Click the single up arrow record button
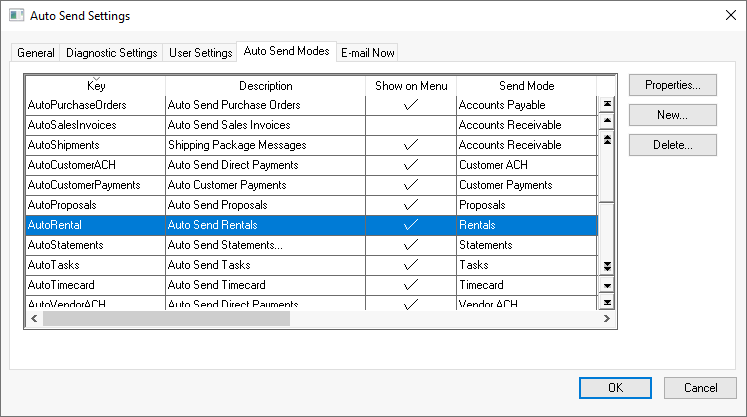747x417 pixels. coord(606,122)
